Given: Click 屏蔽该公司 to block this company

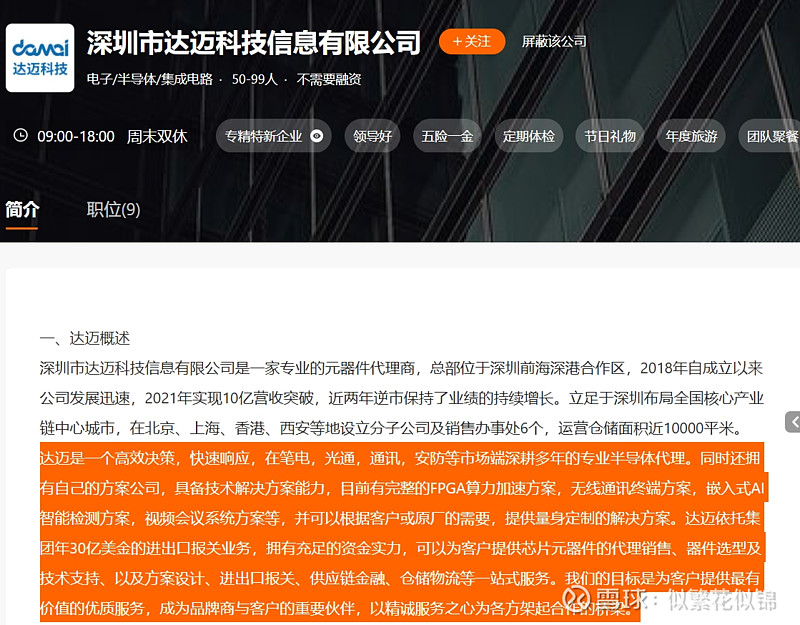Looking at the screenshot, I should (554, 41).
